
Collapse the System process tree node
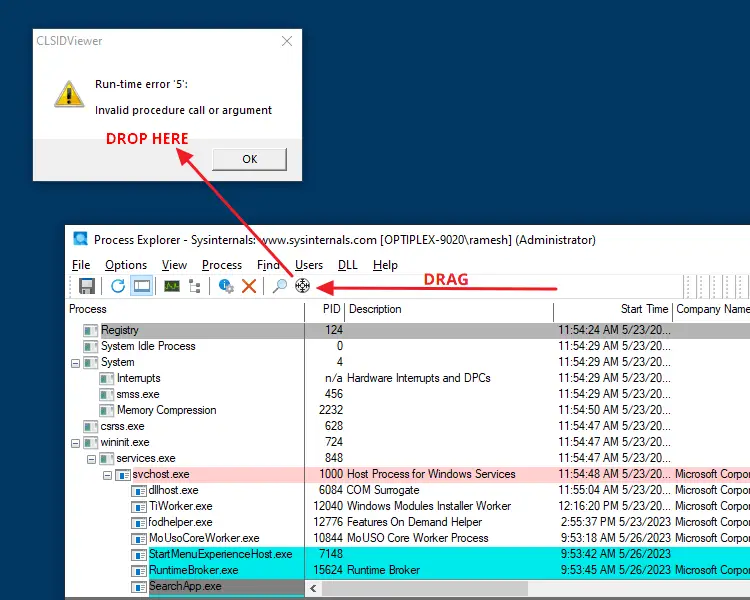75,364
